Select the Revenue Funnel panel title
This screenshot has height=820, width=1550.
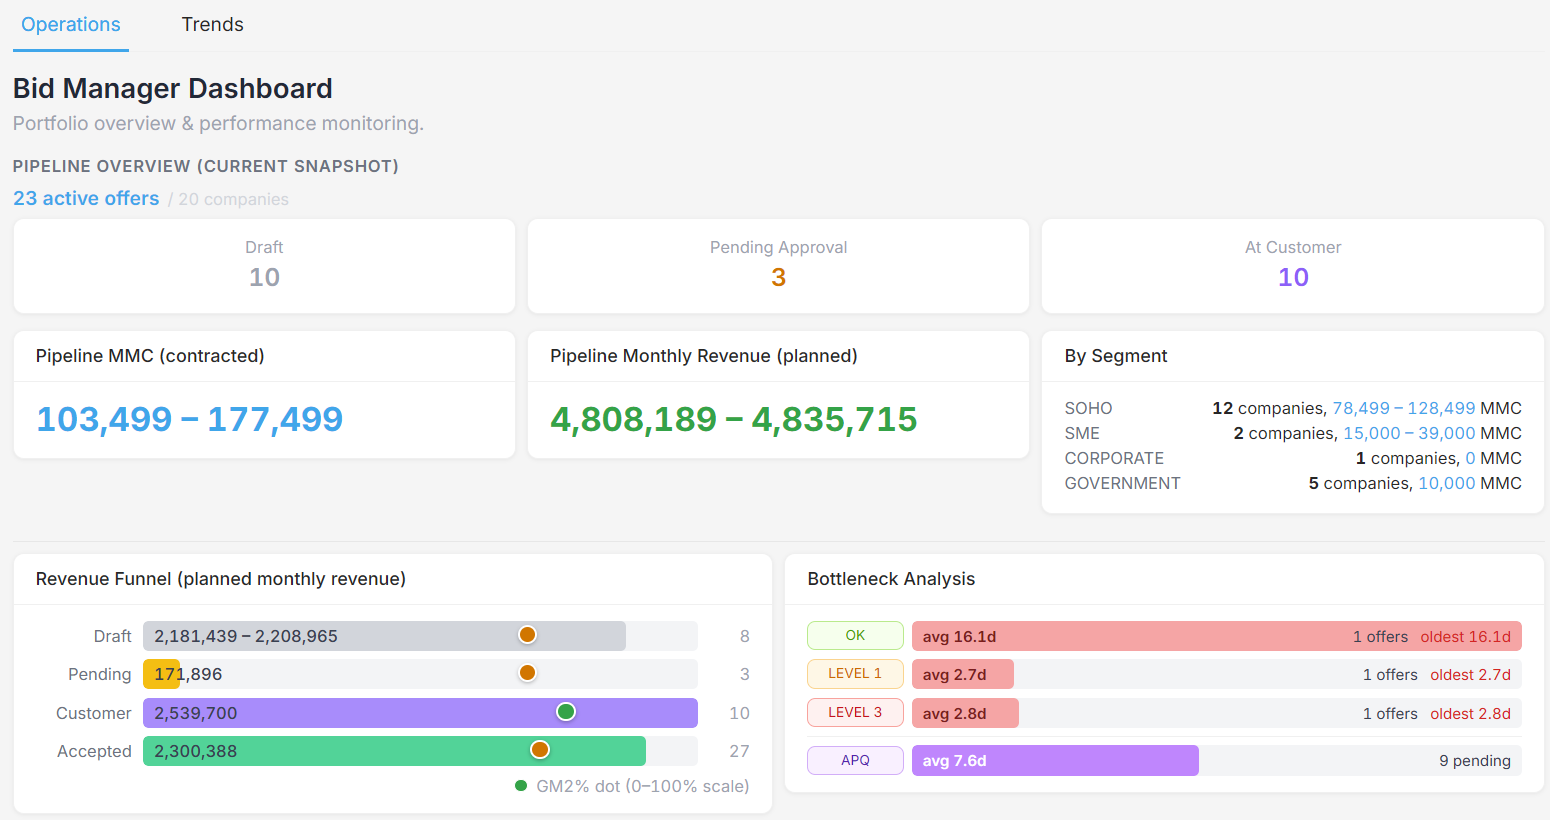point(220,579)
